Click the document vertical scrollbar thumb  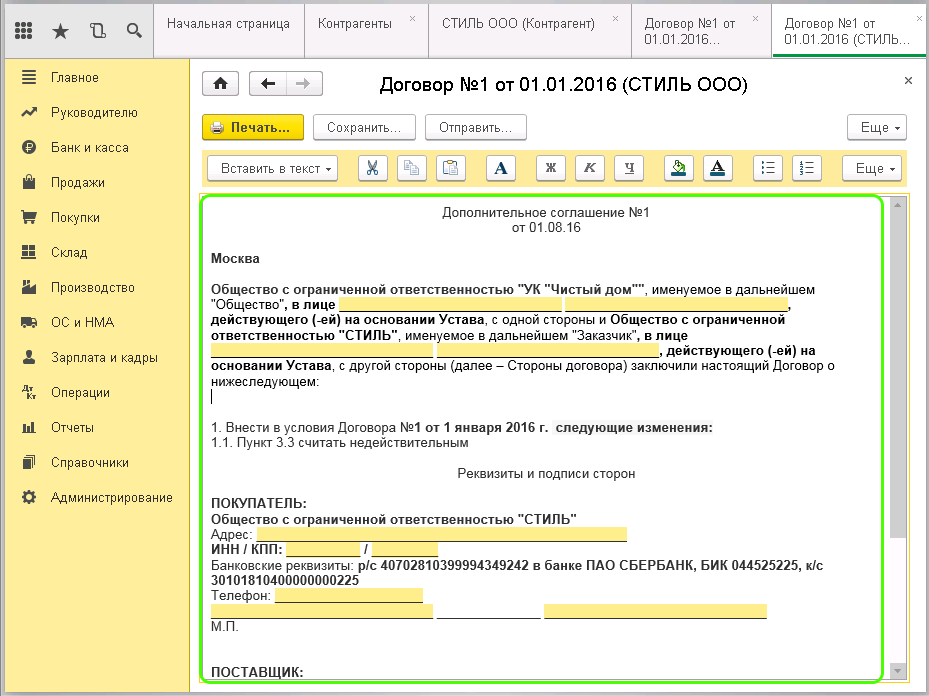pos(898,375)
